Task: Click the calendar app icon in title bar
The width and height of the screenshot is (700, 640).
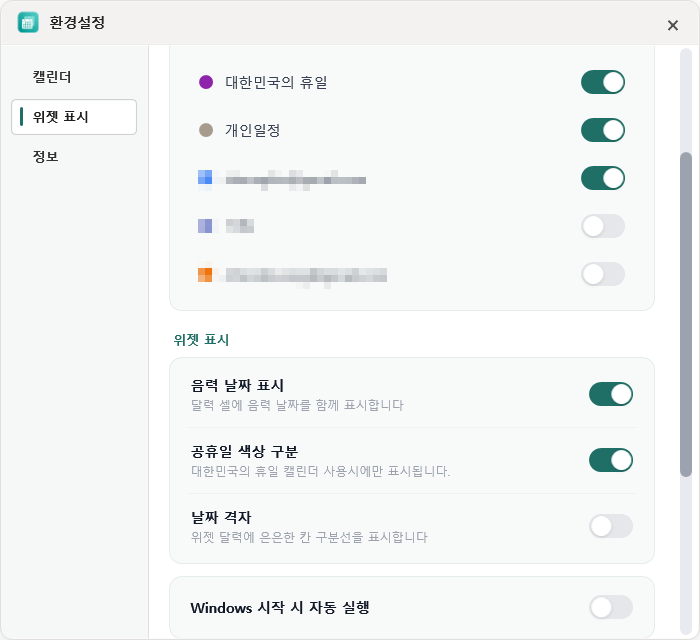Action: (28, 23)
